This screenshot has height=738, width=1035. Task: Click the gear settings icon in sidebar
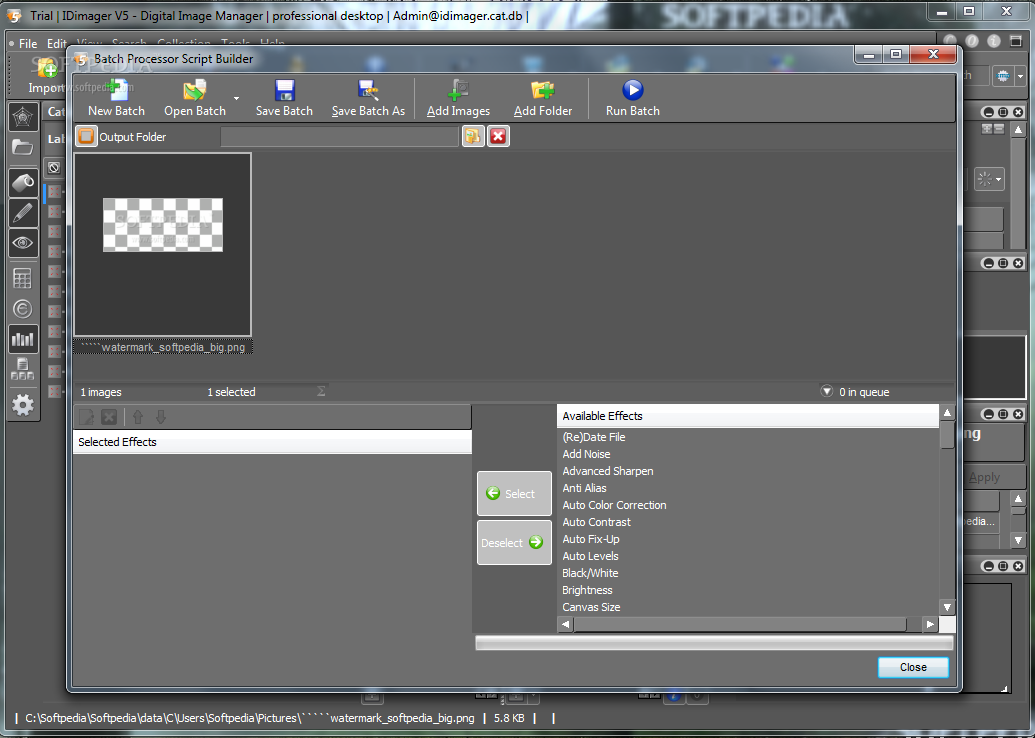coord(22,405)
